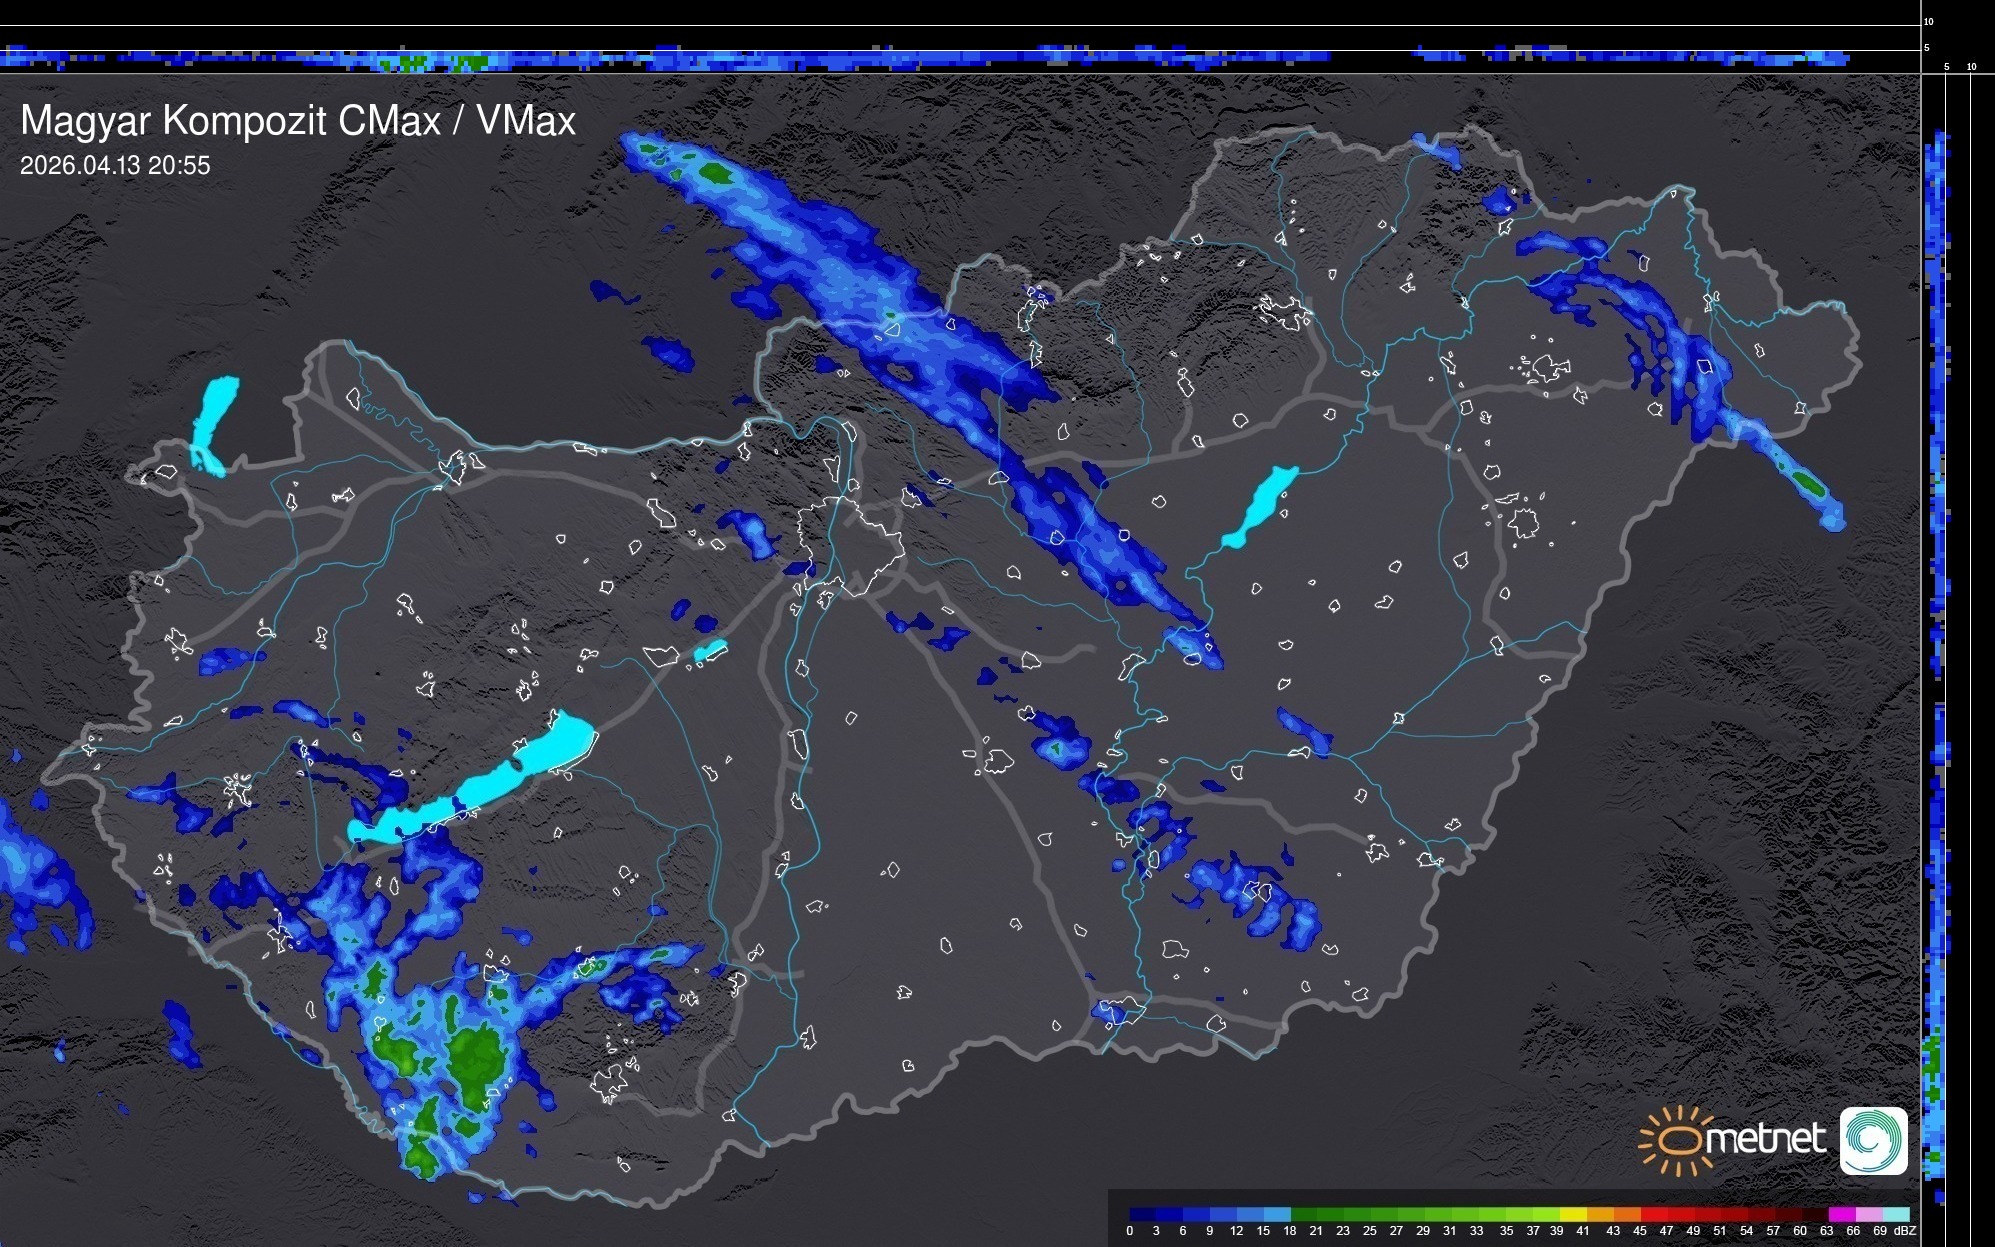Click the teal swirl logo badge
The height and width of the screenshot is (1247, 1995).
tap(1873, 1141)
